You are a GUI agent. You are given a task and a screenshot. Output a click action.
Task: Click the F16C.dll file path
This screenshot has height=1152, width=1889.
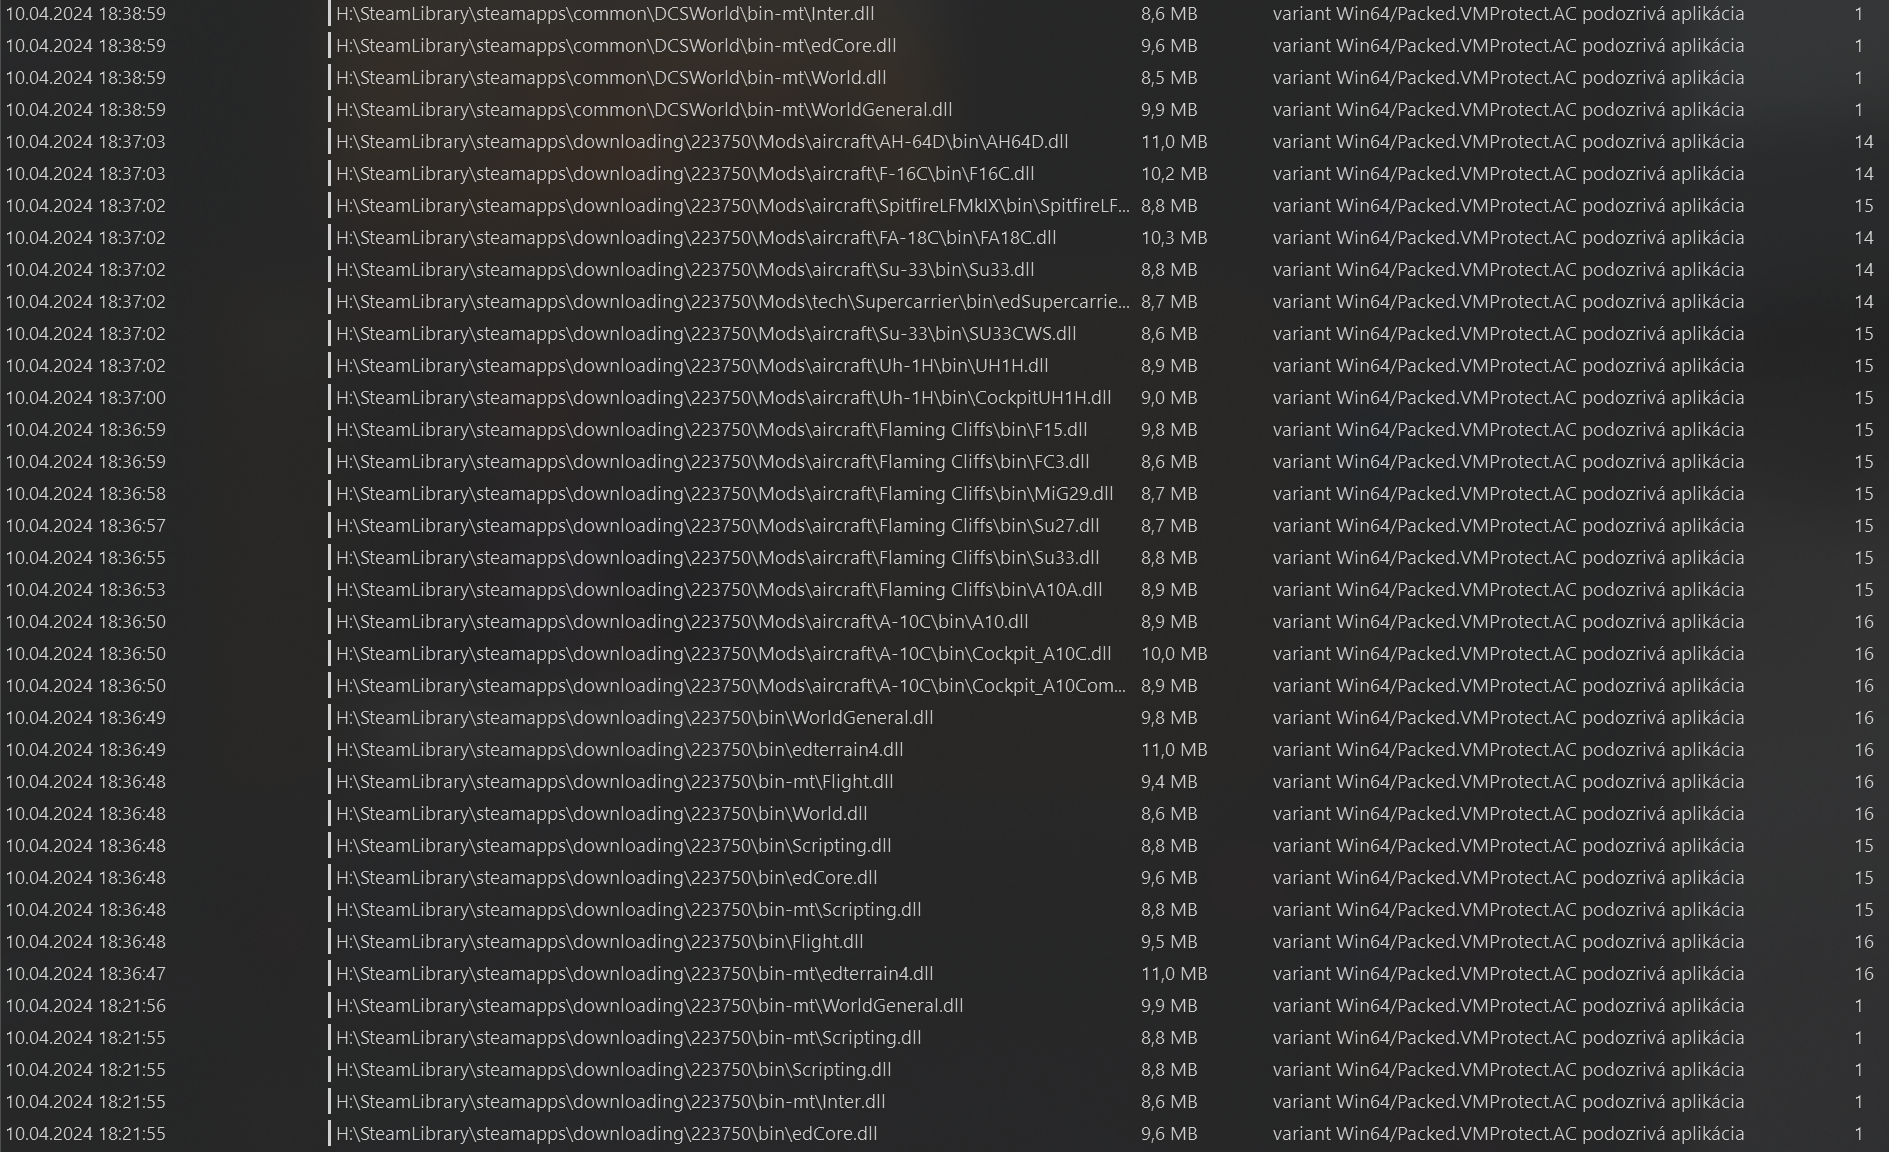coord(685,174)
